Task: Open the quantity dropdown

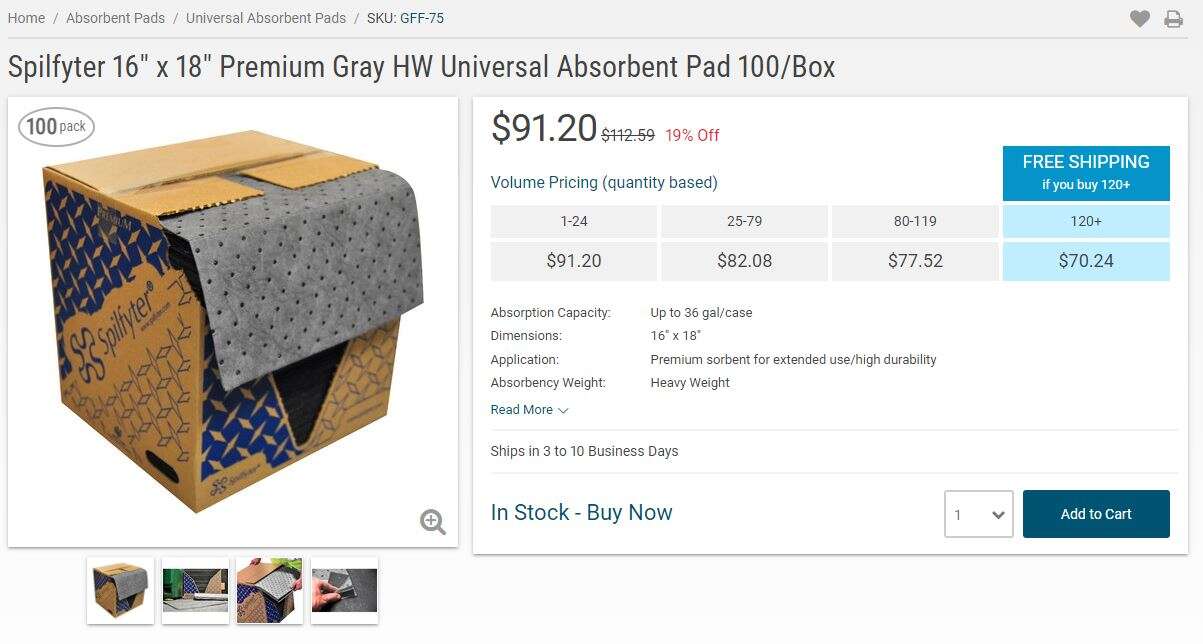Action: click(x=979, y=514)
